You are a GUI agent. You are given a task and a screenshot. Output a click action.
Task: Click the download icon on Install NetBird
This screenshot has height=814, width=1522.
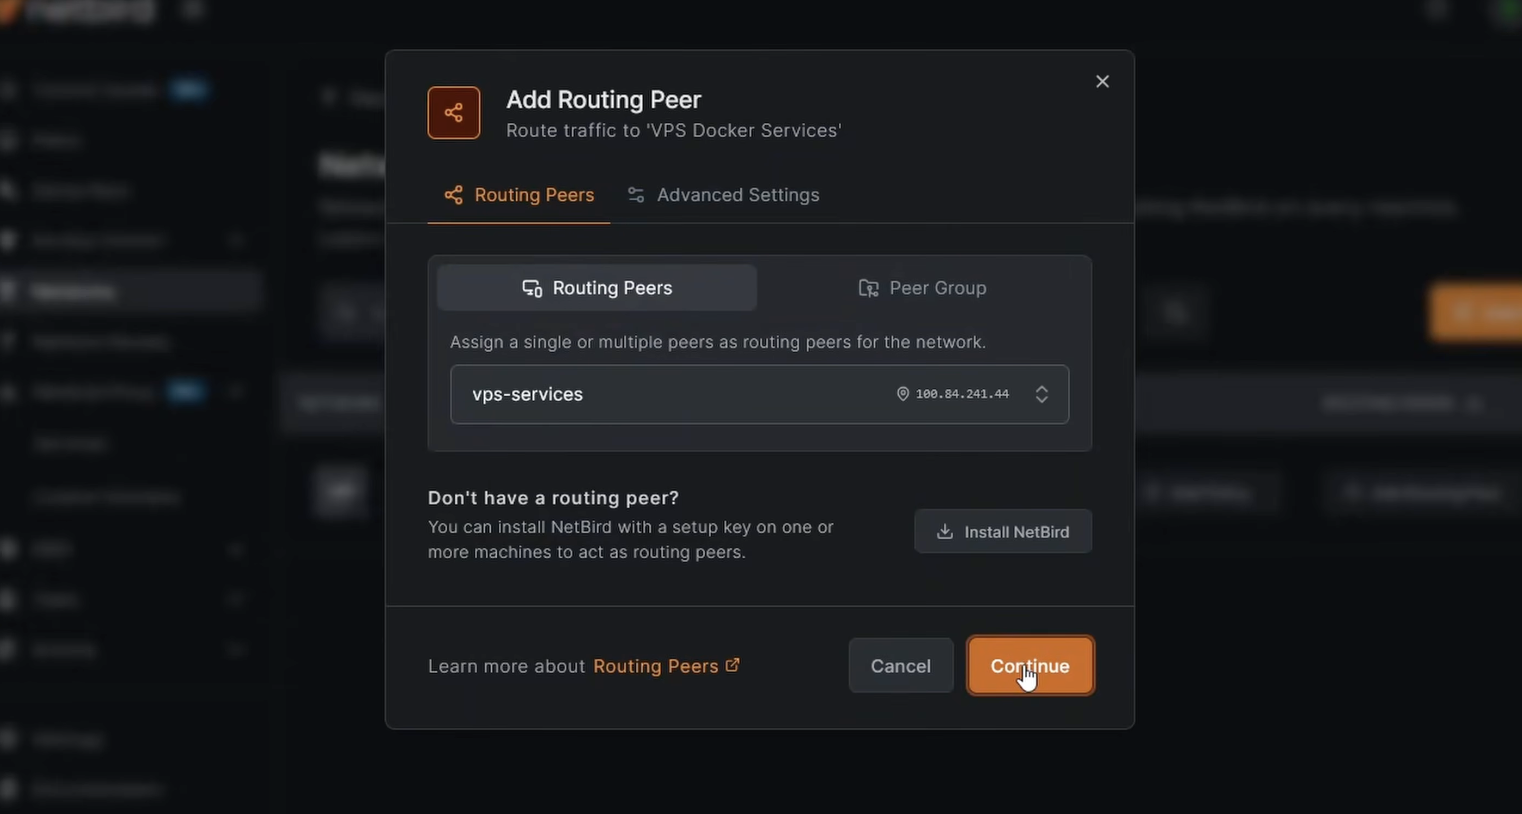point(944,532)
